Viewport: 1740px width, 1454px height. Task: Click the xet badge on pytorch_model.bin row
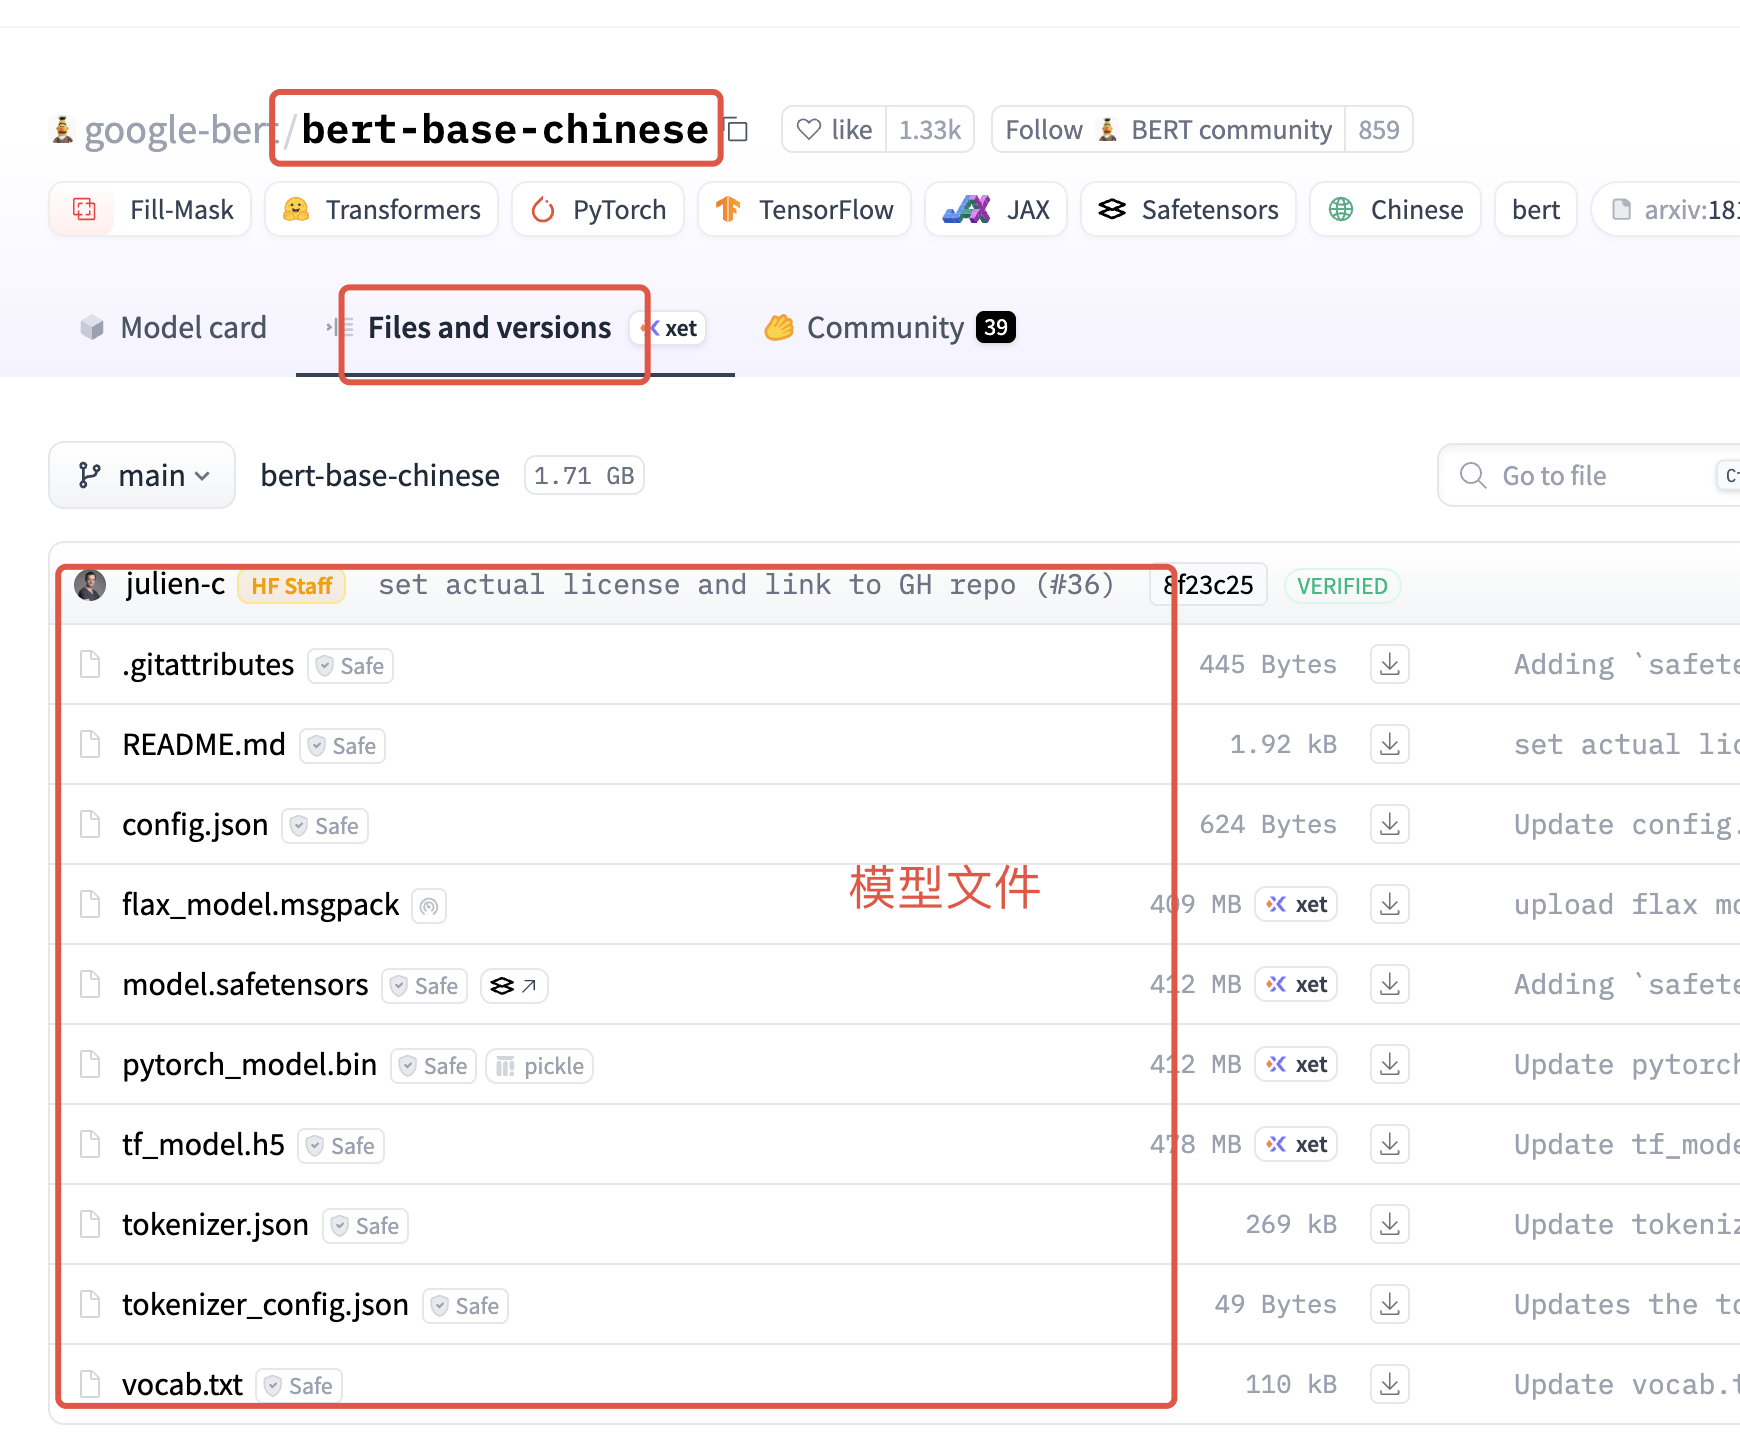pyautogui.click(x=1296, y=1065)
